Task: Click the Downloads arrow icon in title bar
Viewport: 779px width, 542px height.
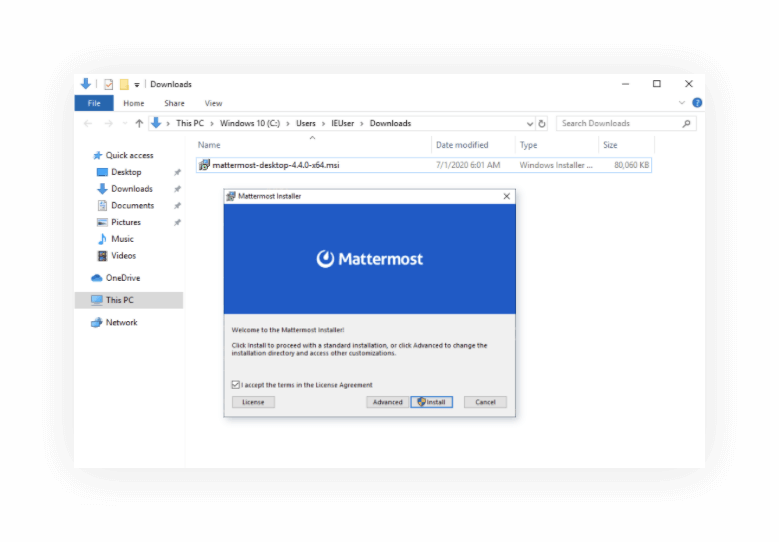Action: (x=85, y=83)
